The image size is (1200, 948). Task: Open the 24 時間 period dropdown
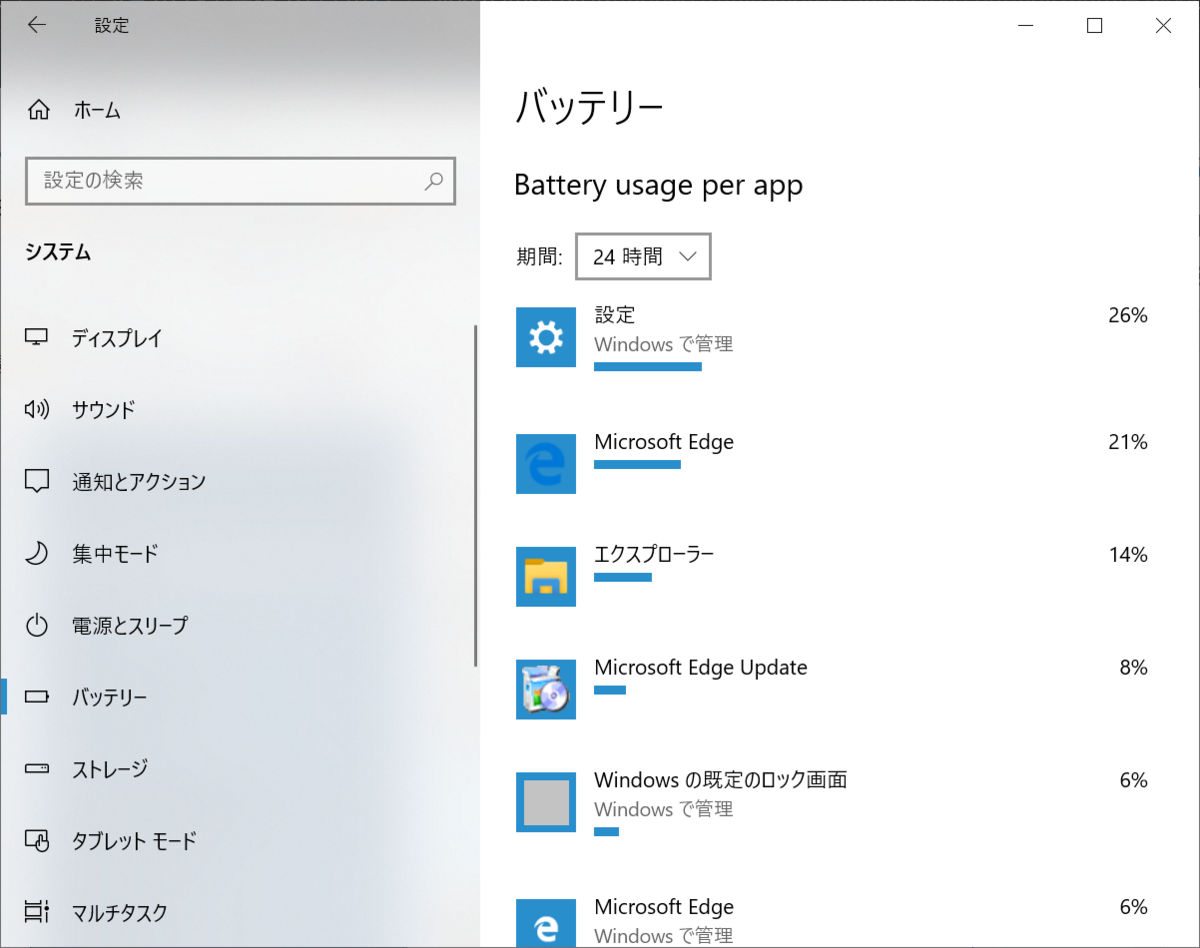pos(643,257)
